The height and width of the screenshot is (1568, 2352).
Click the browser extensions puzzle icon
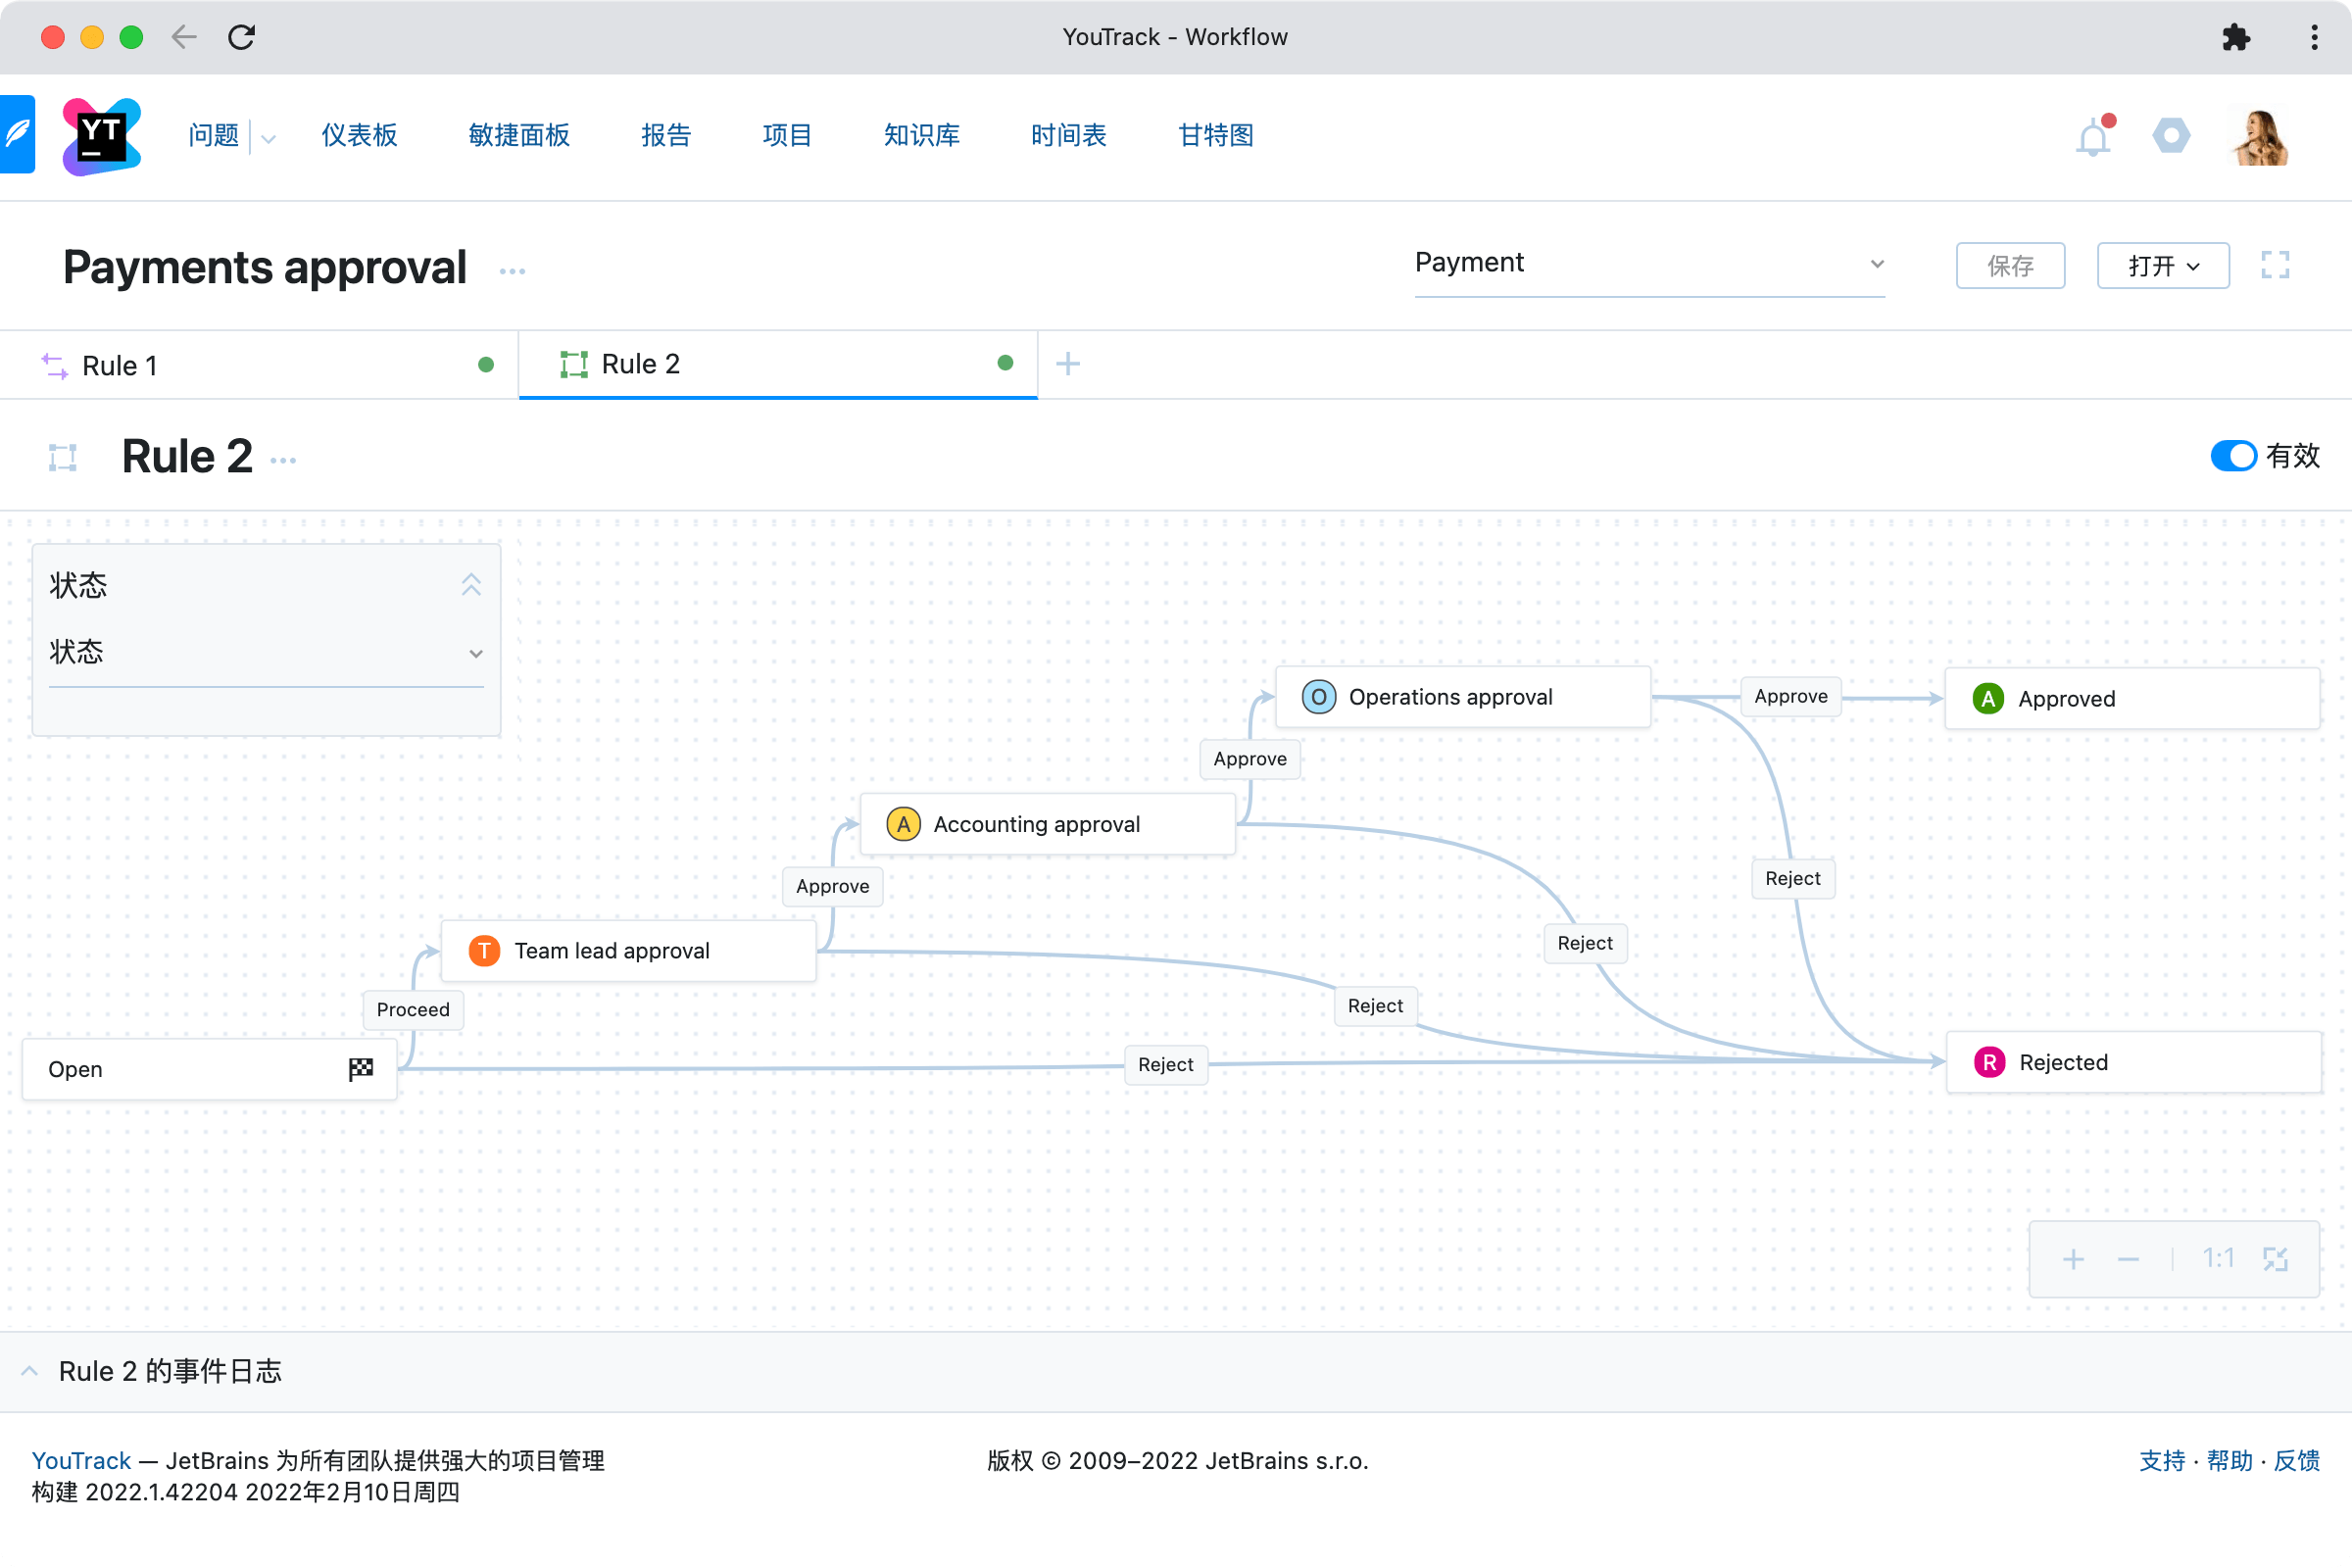pos(2235,37)
